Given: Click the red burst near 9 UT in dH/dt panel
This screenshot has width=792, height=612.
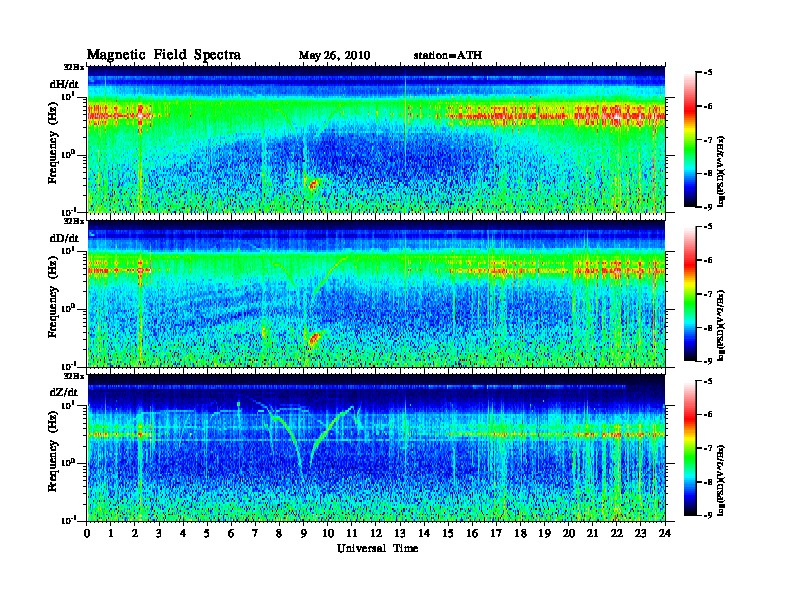Looking at the screenshot, I should point(313,184).
